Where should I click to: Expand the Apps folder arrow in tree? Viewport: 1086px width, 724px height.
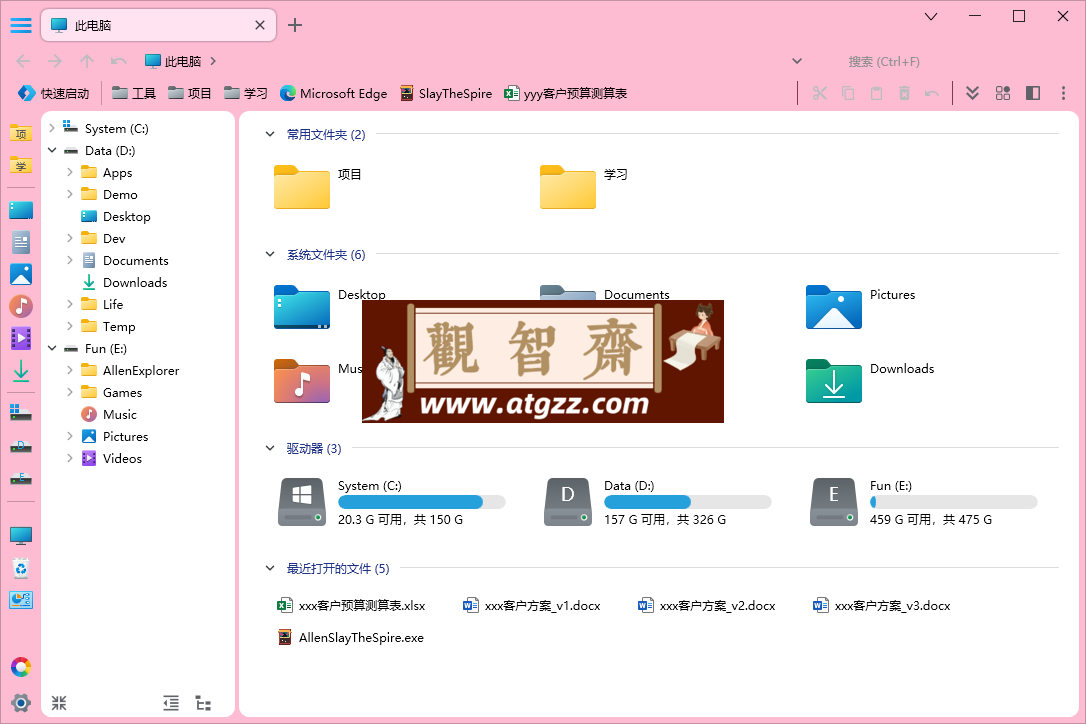pyautogui.click(x=70, y=172)
